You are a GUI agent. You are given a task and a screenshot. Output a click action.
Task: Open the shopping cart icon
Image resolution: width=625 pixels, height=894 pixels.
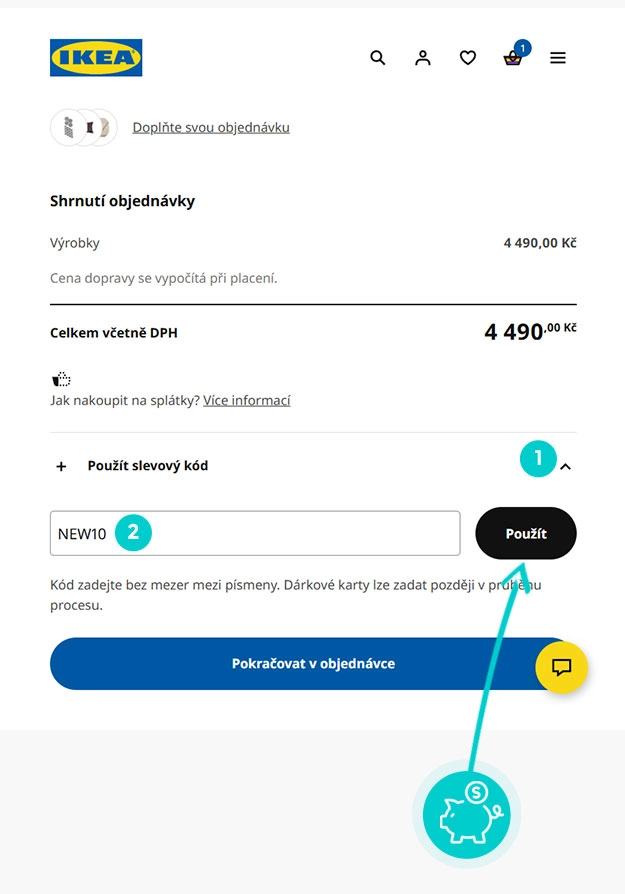[512, 60]
